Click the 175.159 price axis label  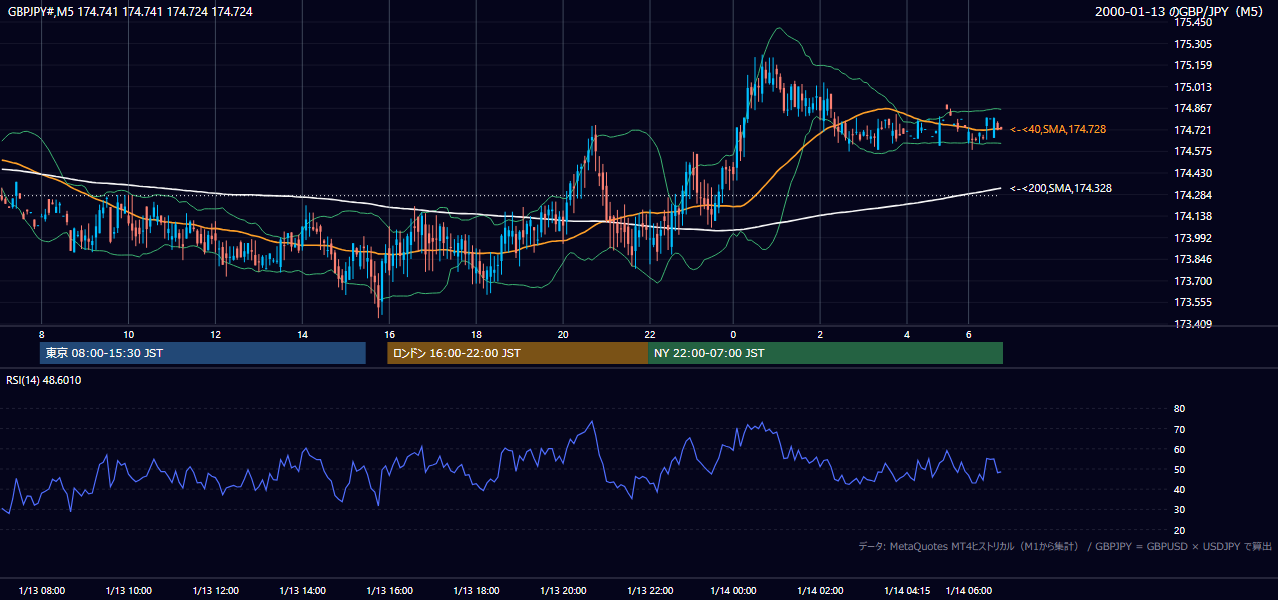tap(1192, 66)
